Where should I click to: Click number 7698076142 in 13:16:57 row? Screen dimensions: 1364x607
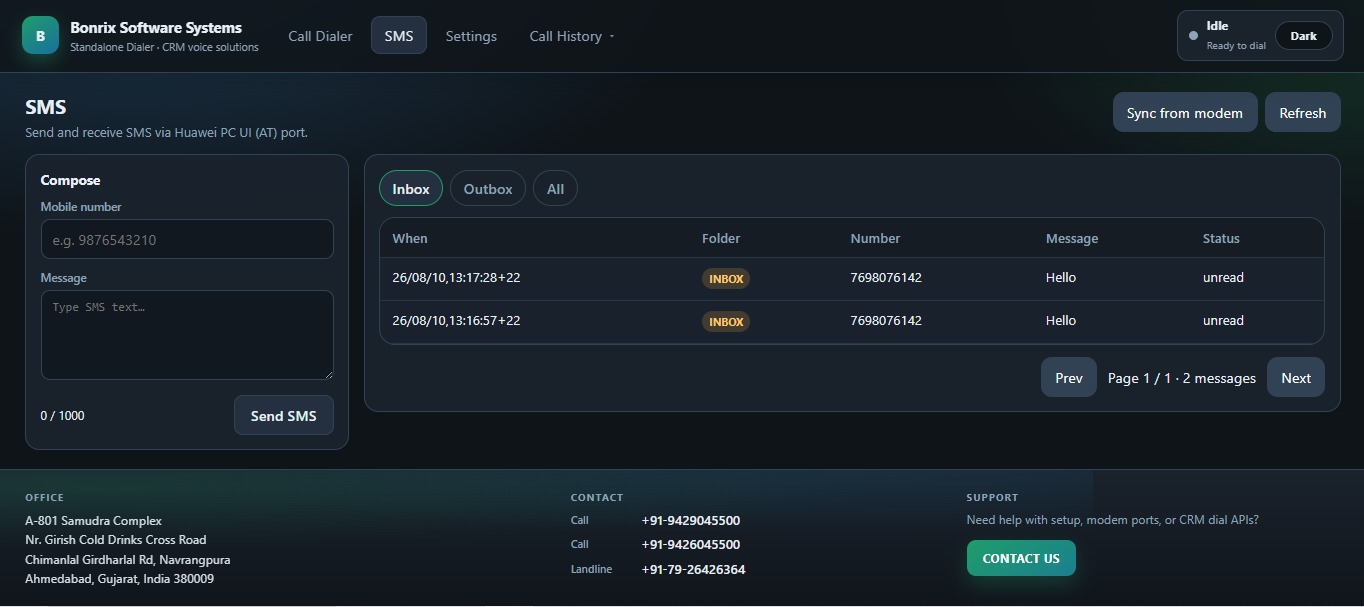[x=886, y=321]
